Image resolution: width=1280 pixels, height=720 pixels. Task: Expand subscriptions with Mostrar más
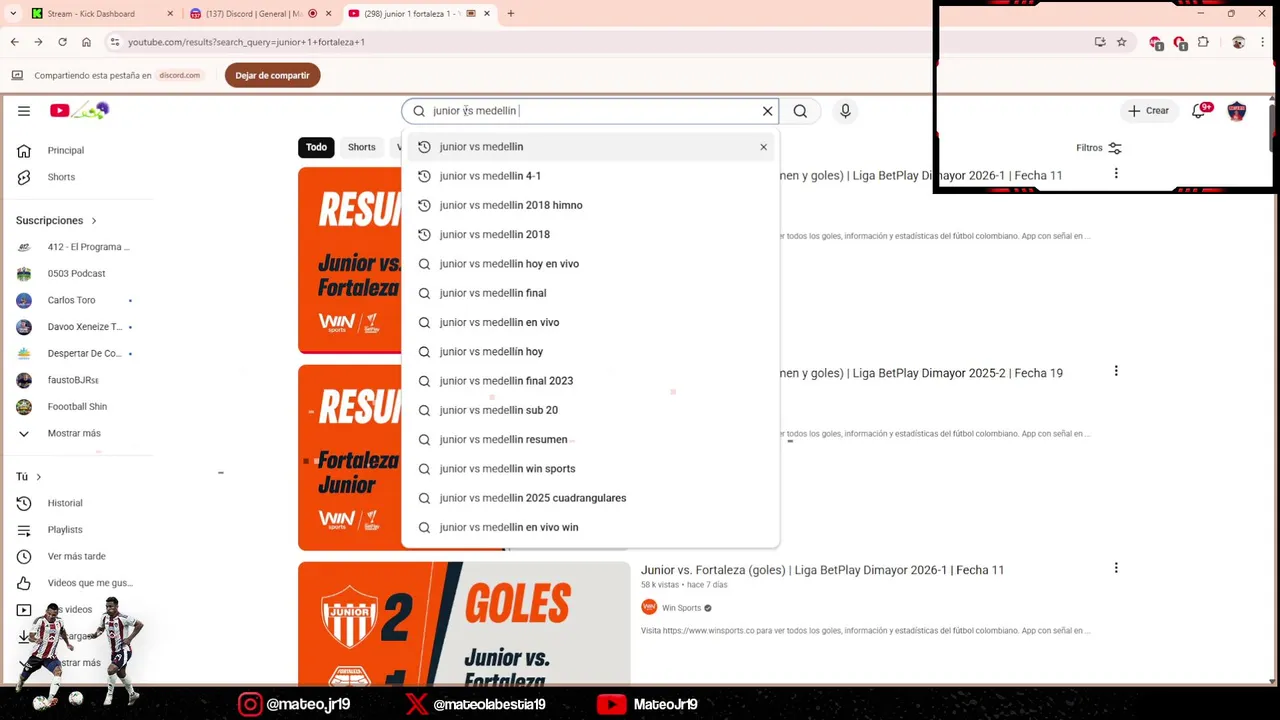click(x=75, y=433)
